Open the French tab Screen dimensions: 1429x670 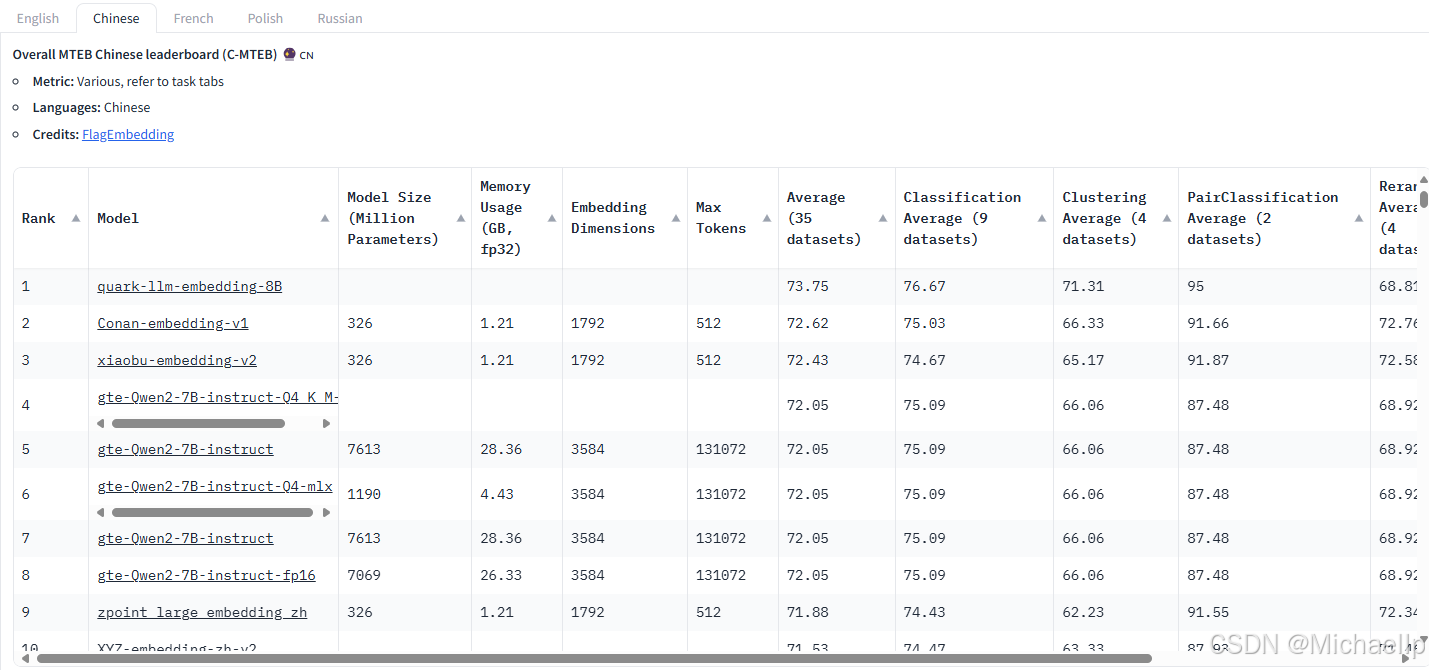[x=193, y=18]
